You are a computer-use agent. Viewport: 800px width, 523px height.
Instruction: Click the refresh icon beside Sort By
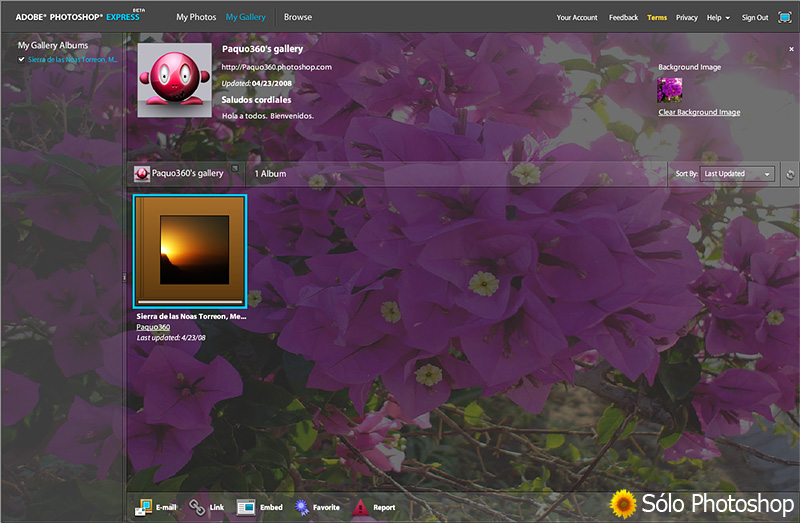tap(790, 174)
